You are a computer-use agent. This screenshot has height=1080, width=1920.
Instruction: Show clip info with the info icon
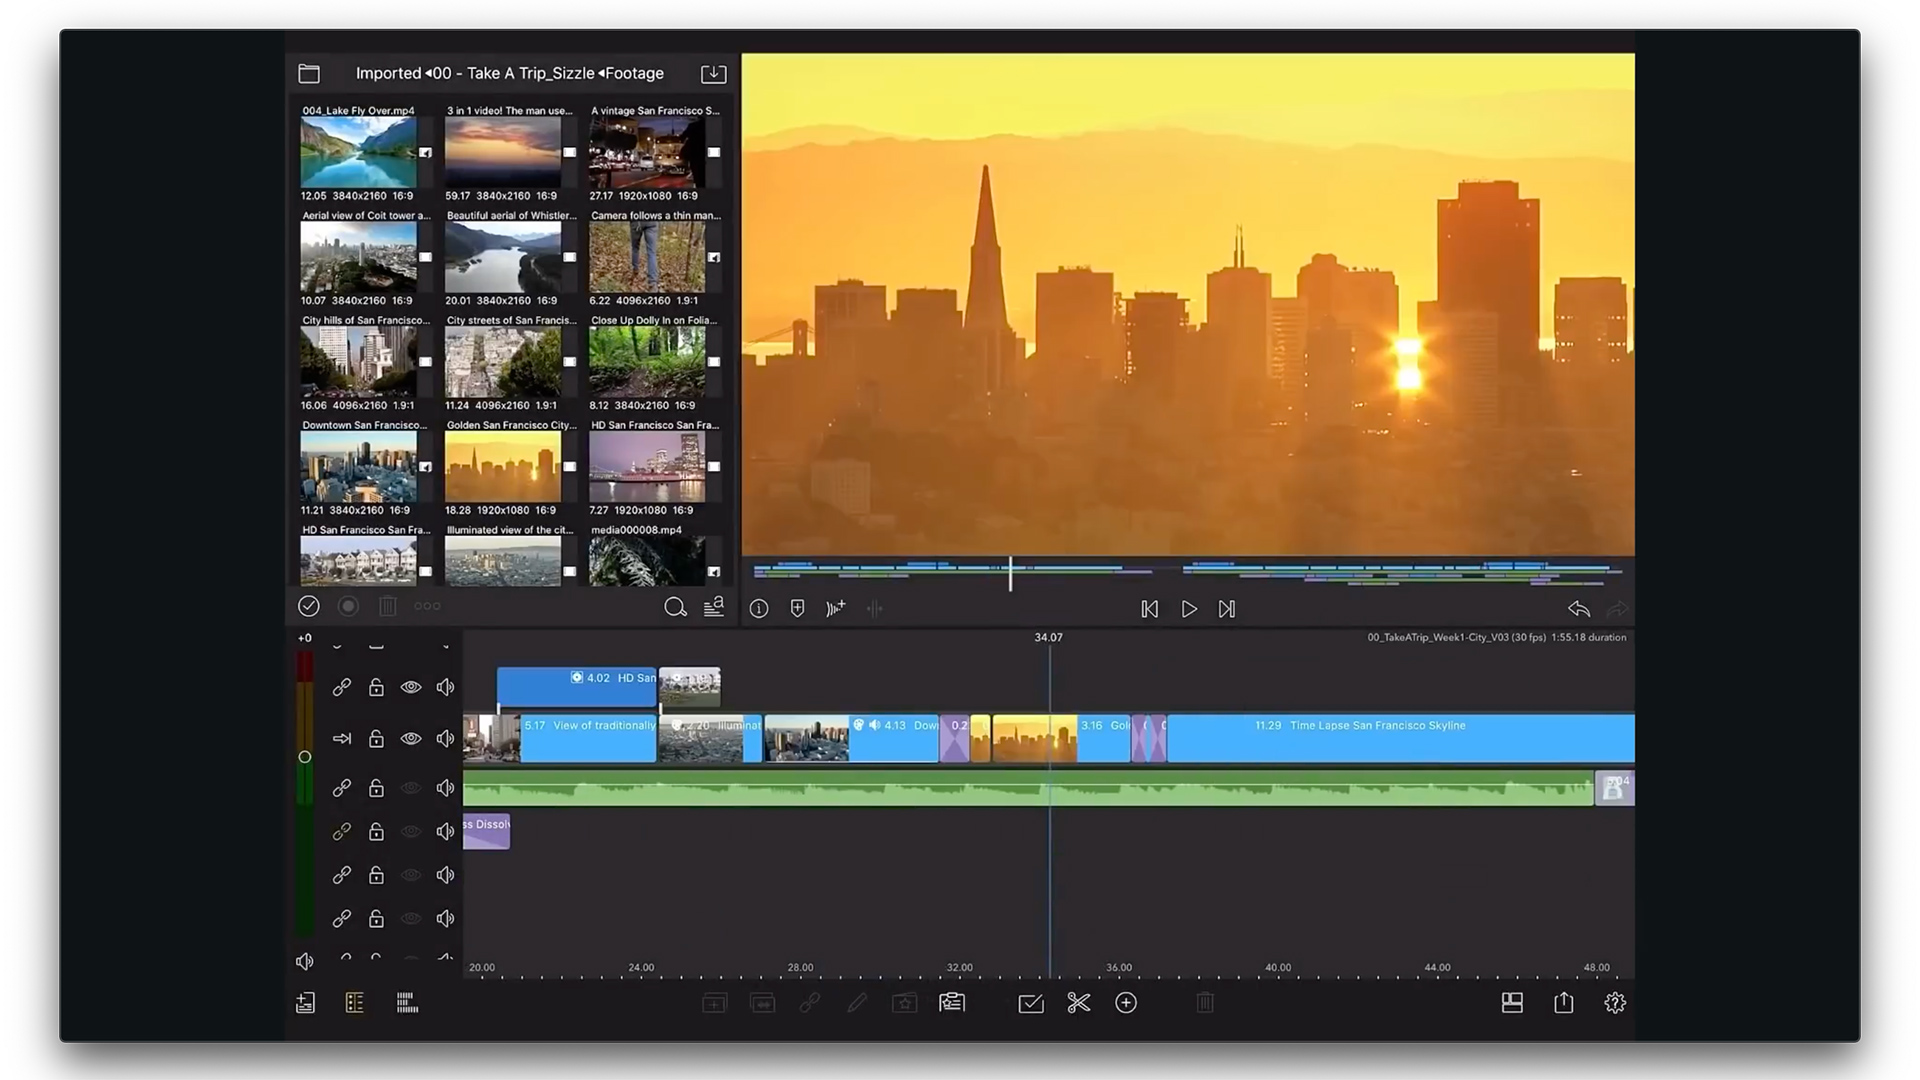(x=759, y=609)
